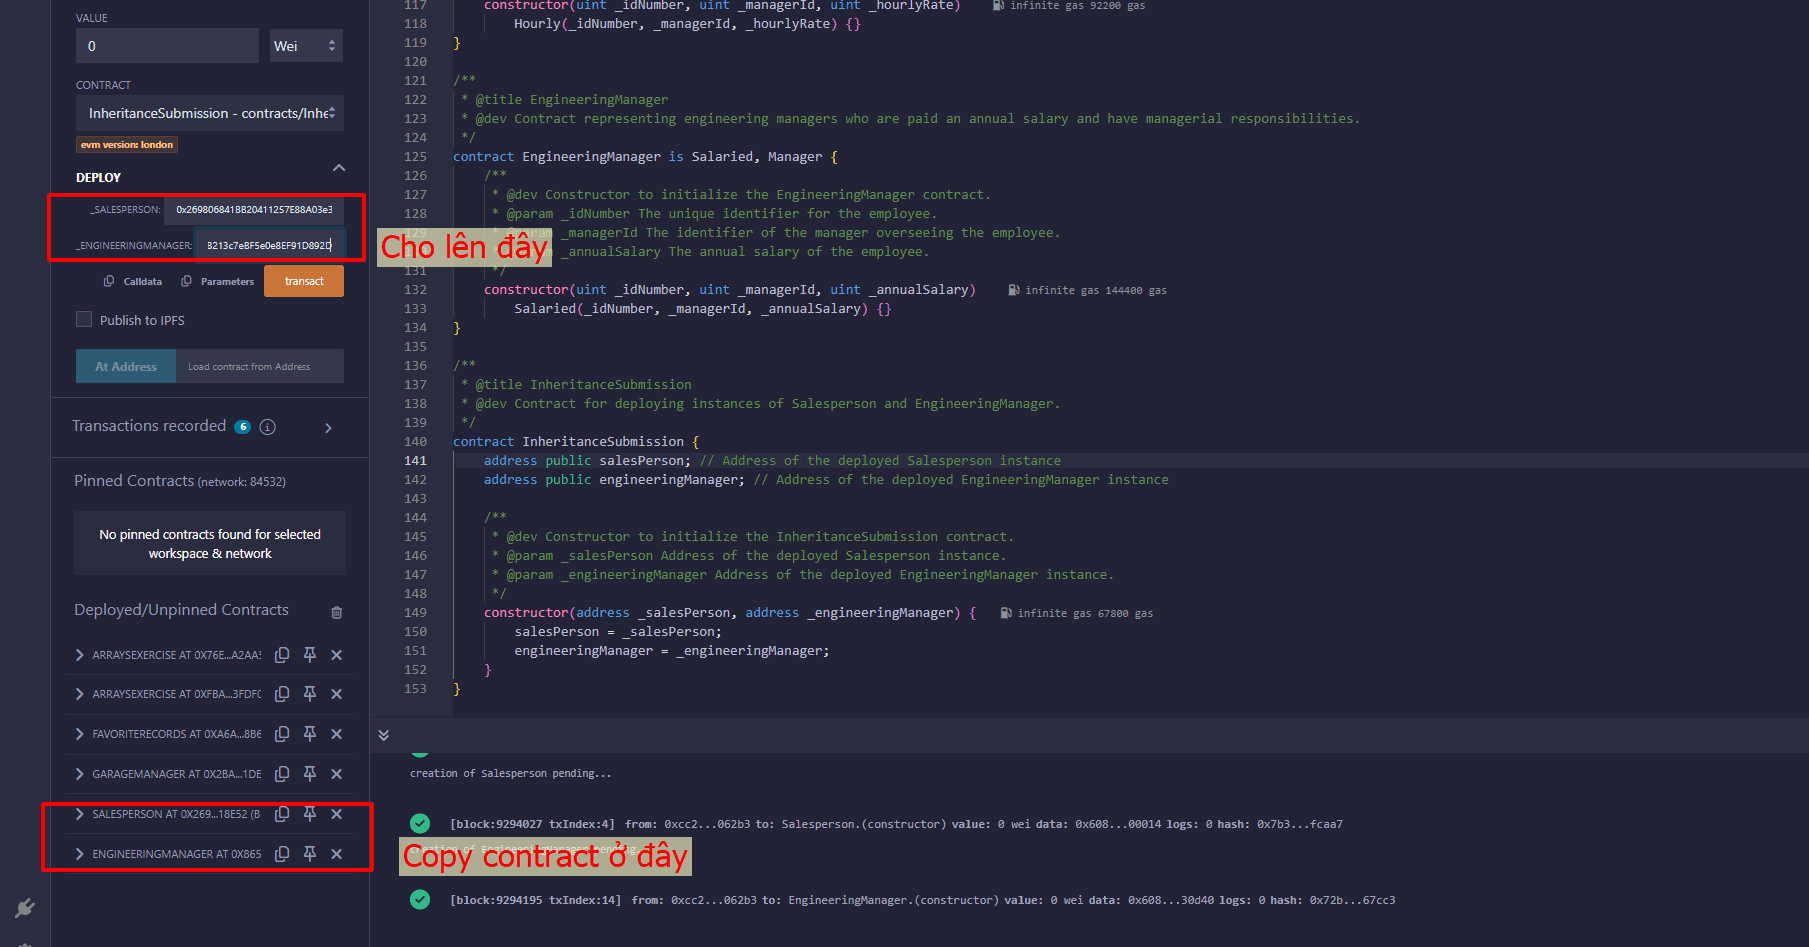Pin the ARRAYSEXERCISE AT 0X76E contract
The width and height of the screenshot is (1809, 947).
[x=310, y=655]
